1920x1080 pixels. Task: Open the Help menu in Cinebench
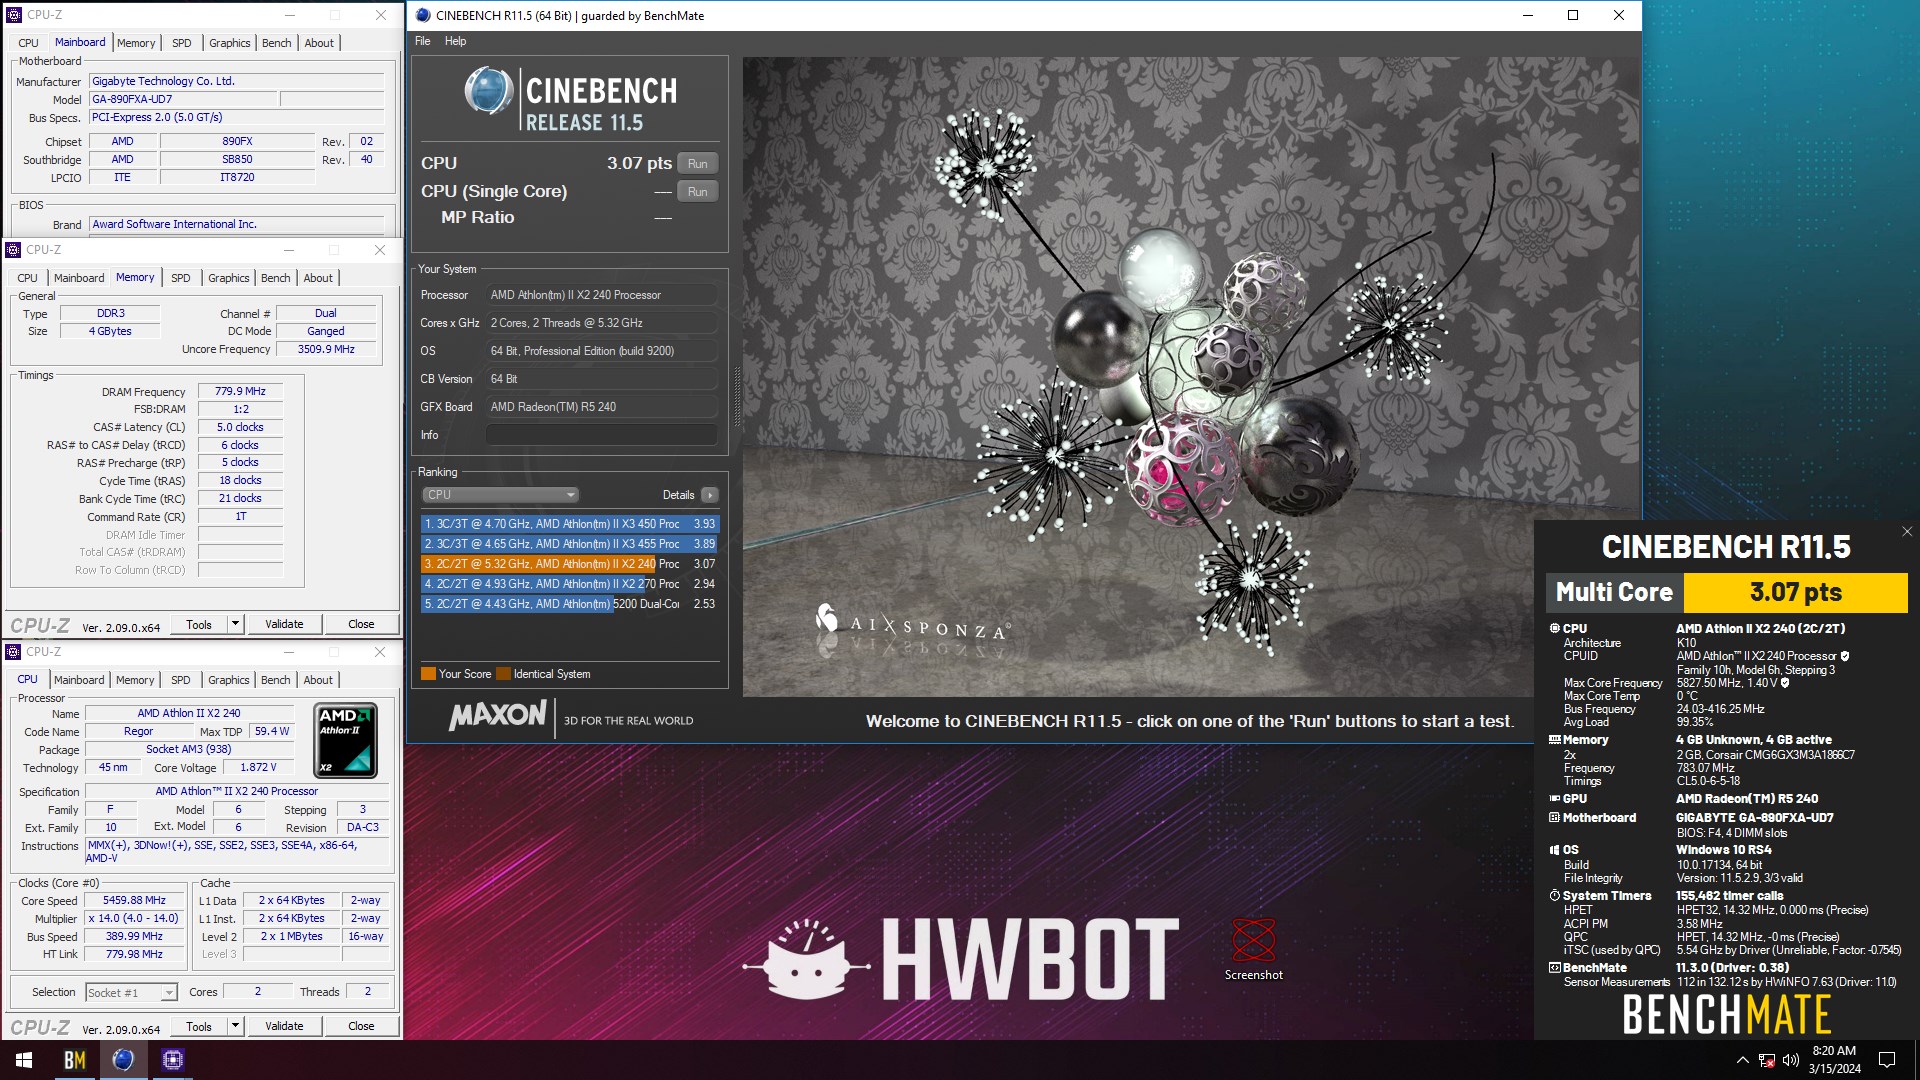pos(455,41)
